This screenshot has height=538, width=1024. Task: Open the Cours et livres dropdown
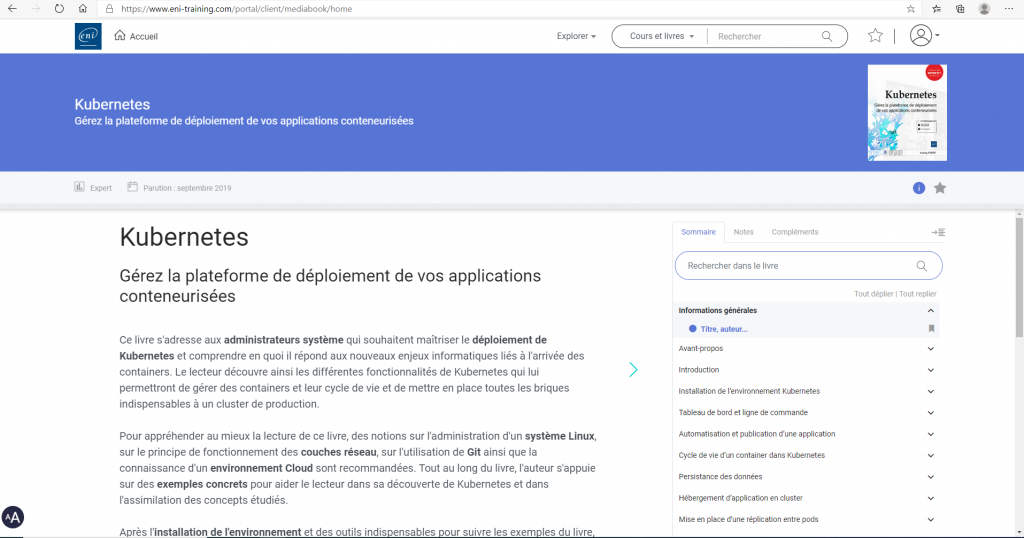(x=661, y=36)
